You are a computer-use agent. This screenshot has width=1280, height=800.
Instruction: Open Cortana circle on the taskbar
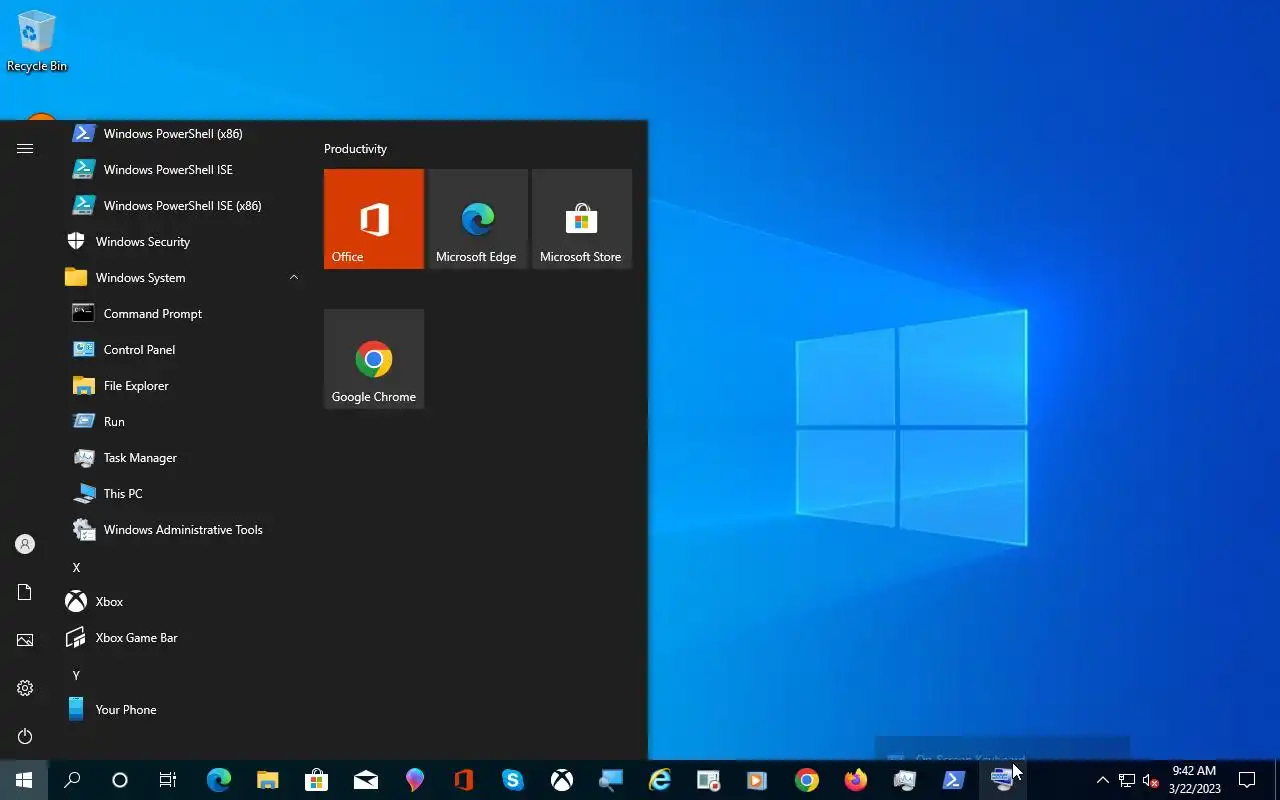pyautogui.click(x=120, y=780)
